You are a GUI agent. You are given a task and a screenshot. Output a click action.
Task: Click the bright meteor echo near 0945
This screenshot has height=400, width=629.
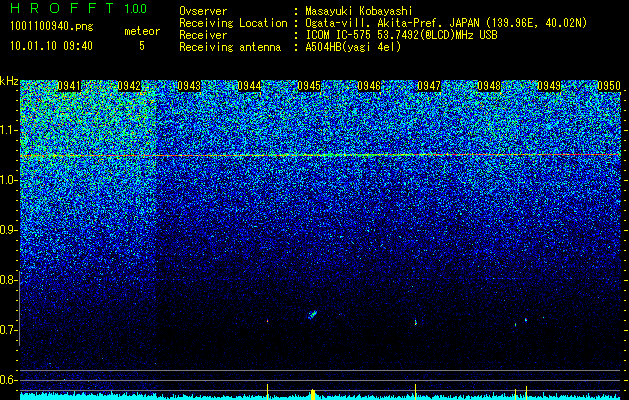tap(312, 315)
